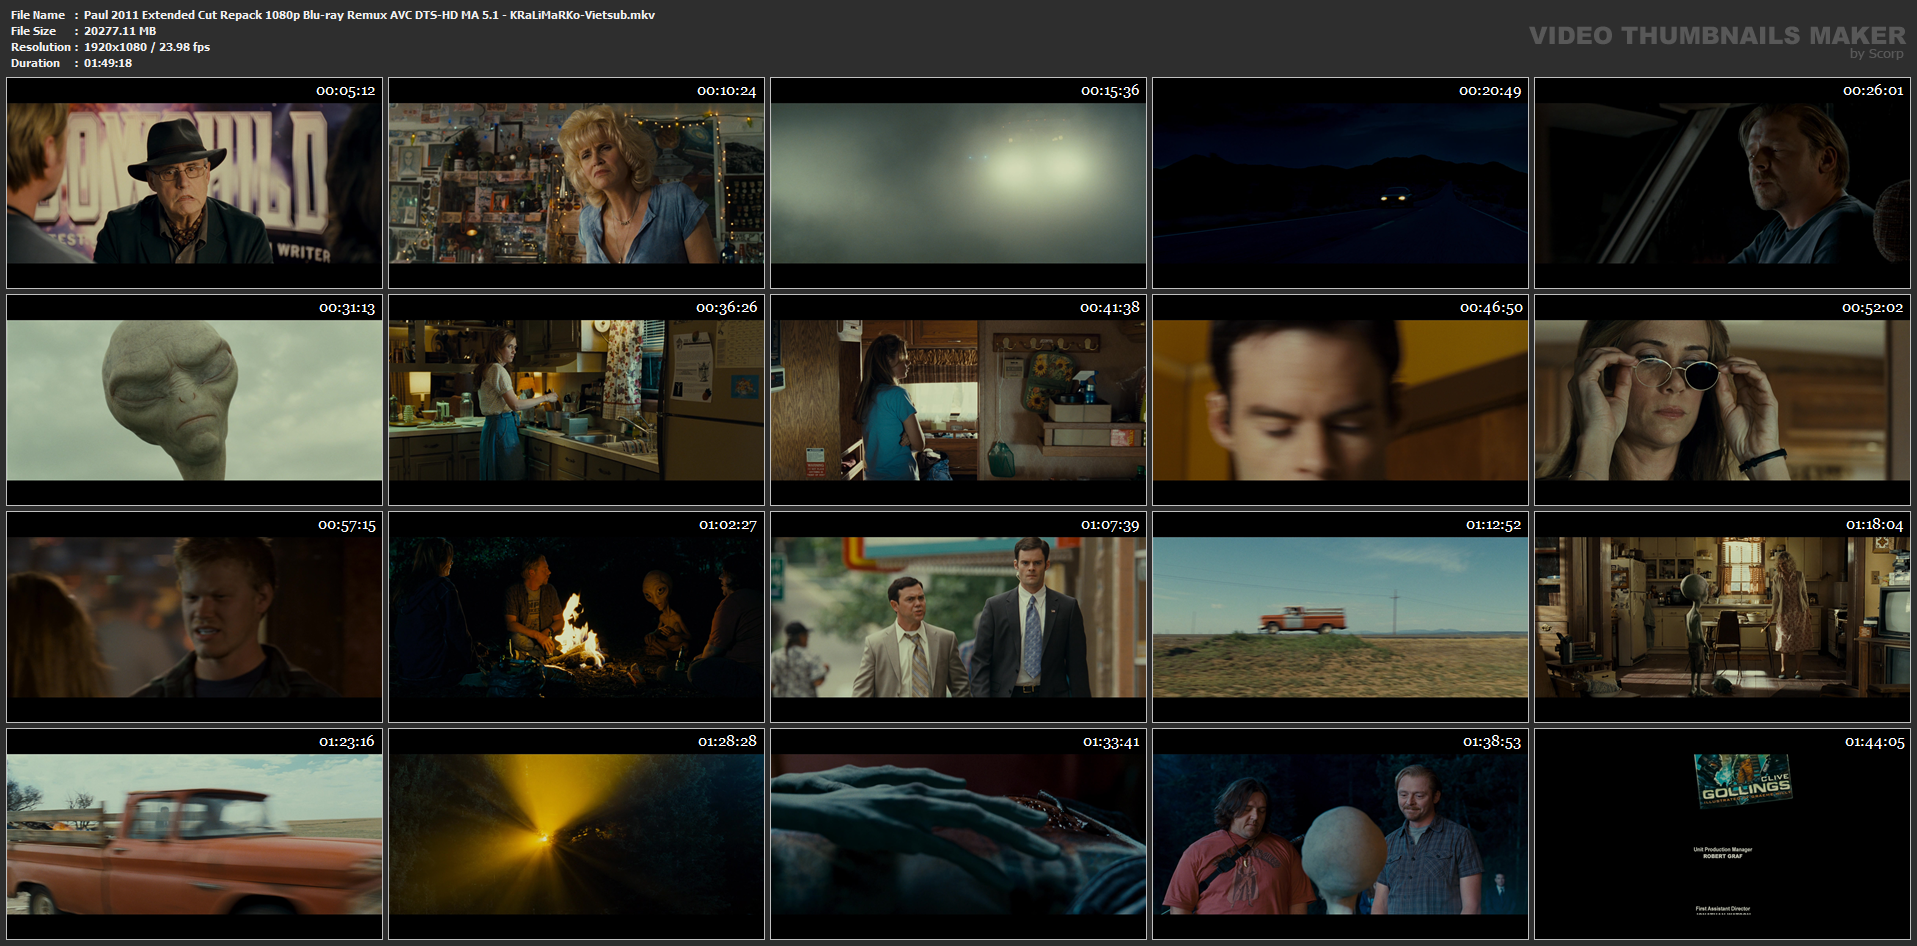Select the thumbnail at 00:26:01
Screen dimensions: 1917x946
[1722, 183]
